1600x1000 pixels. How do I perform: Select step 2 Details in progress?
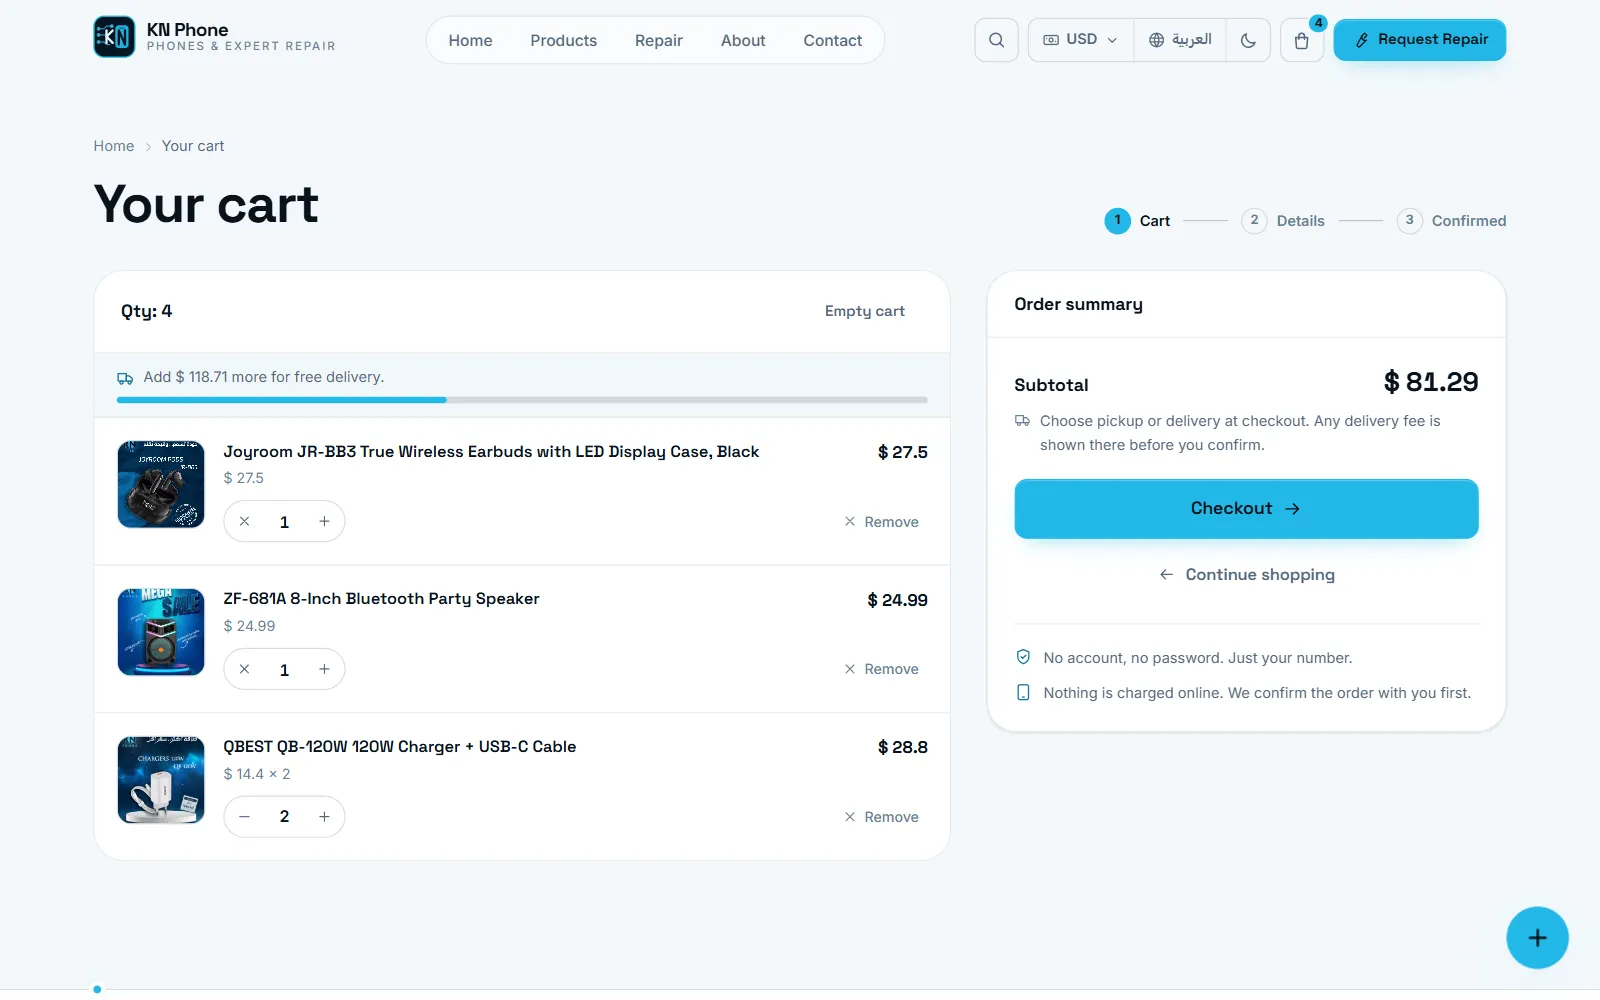pyautogui.click(x=1283, y=221)
